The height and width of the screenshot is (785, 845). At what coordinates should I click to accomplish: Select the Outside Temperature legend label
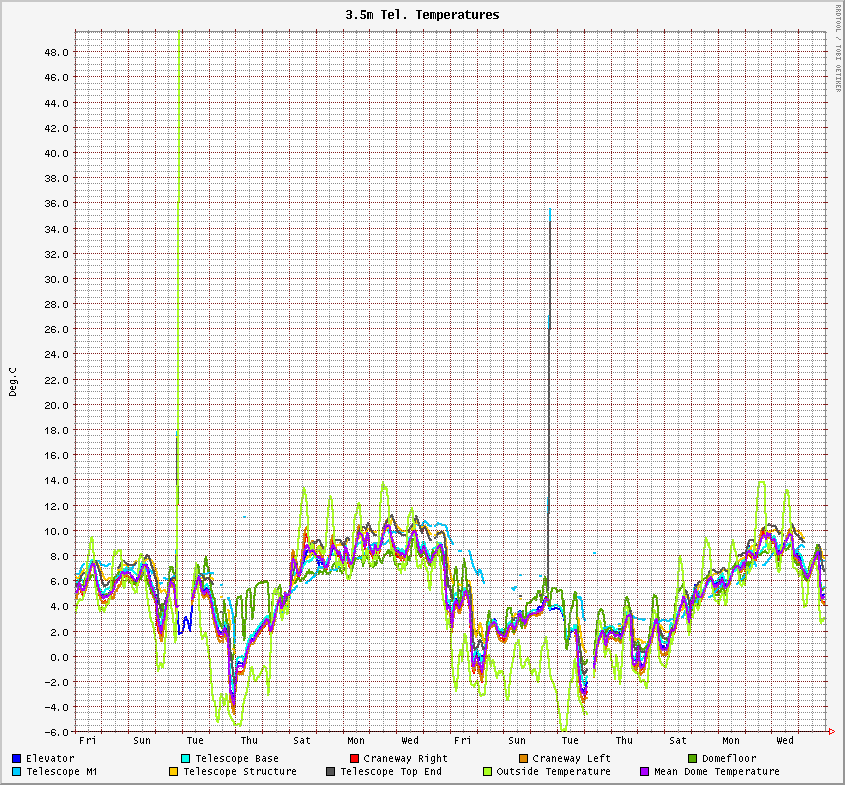pyautogui.click(x=553, y=772)
